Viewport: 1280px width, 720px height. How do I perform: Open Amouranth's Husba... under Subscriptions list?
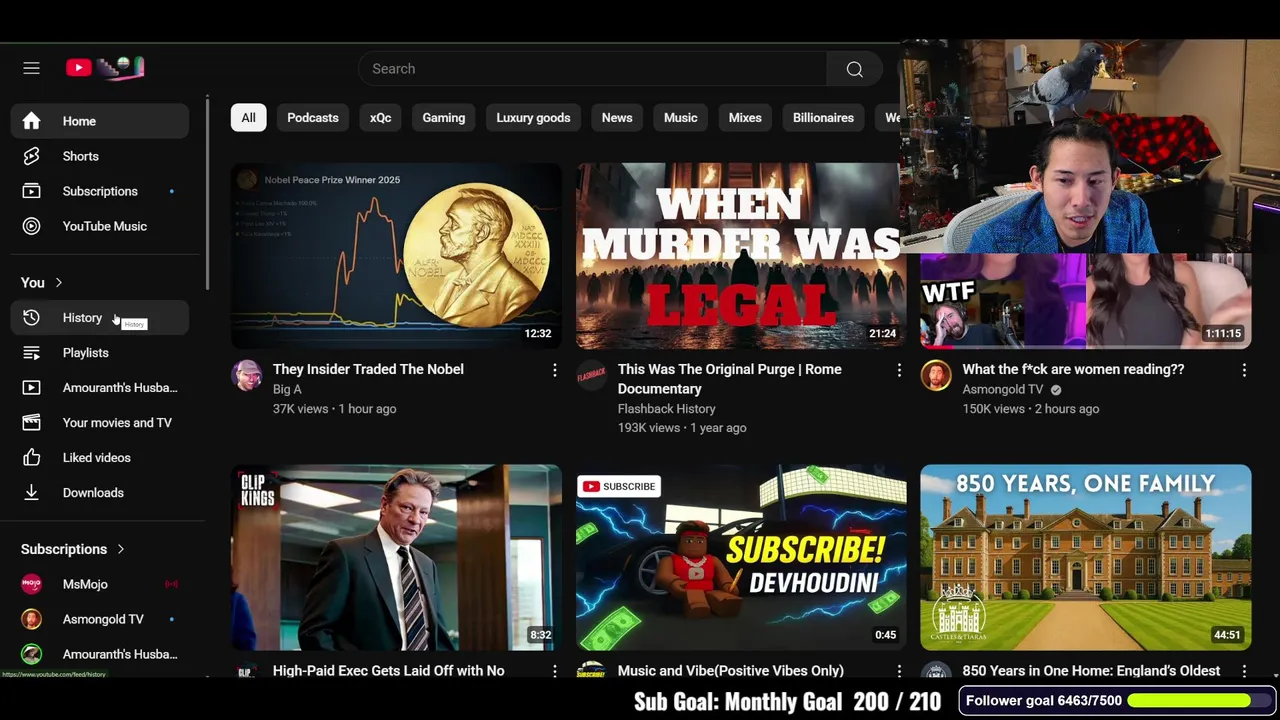tap(100, 654)
